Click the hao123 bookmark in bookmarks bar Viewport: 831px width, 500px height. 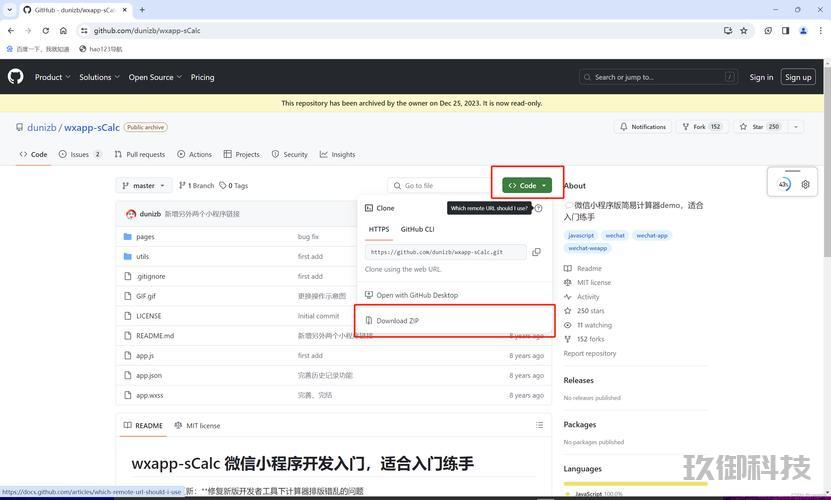click(x=101, y=49)
